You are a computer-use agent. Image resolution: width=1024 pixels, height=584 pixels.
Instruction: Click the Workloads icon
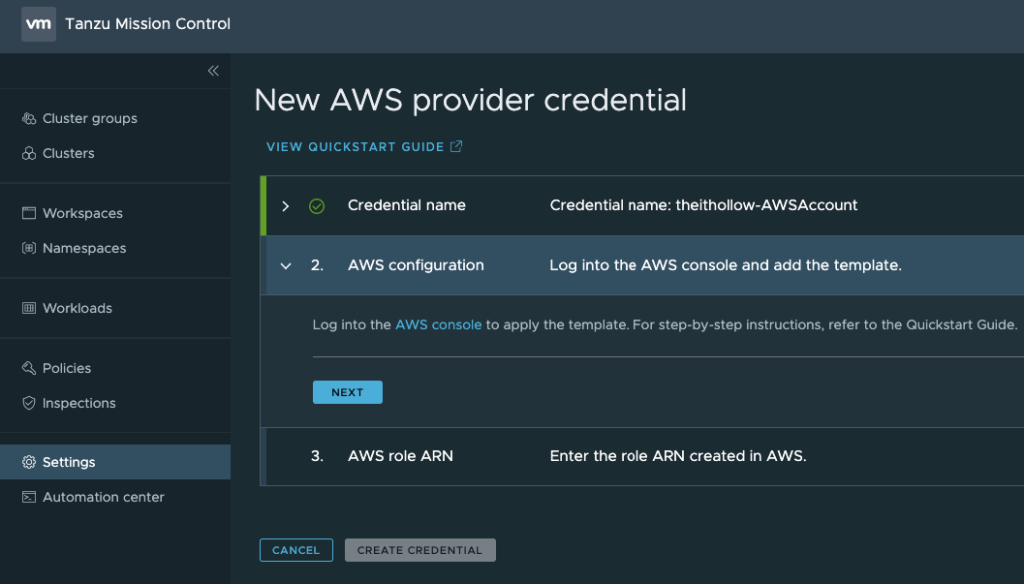pyautogui.click(x=29, y=309)
